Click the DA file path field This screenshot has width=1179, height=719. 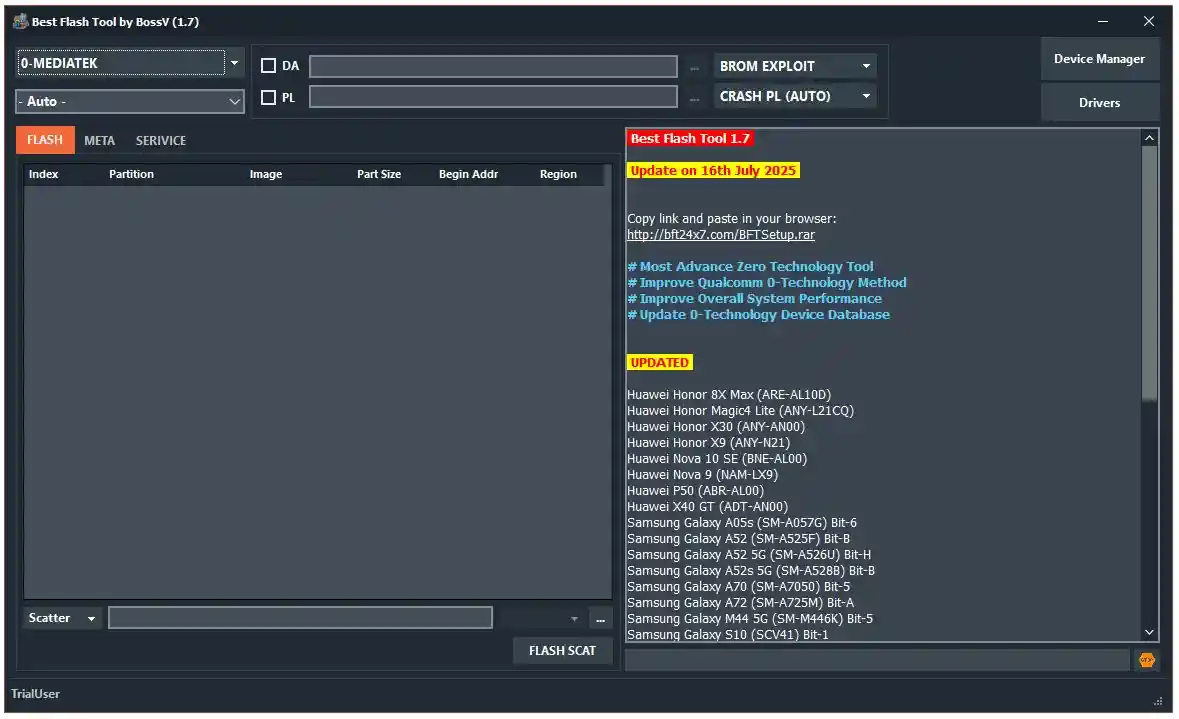coord(493,66)
